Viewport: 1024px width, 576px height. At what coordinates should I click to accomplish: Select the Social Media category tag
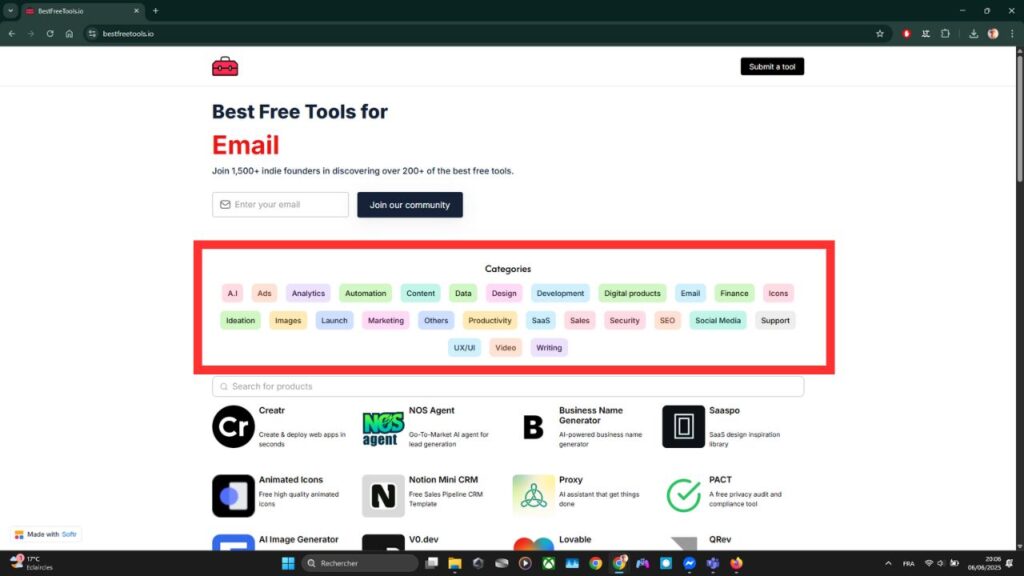pos(718,321)
